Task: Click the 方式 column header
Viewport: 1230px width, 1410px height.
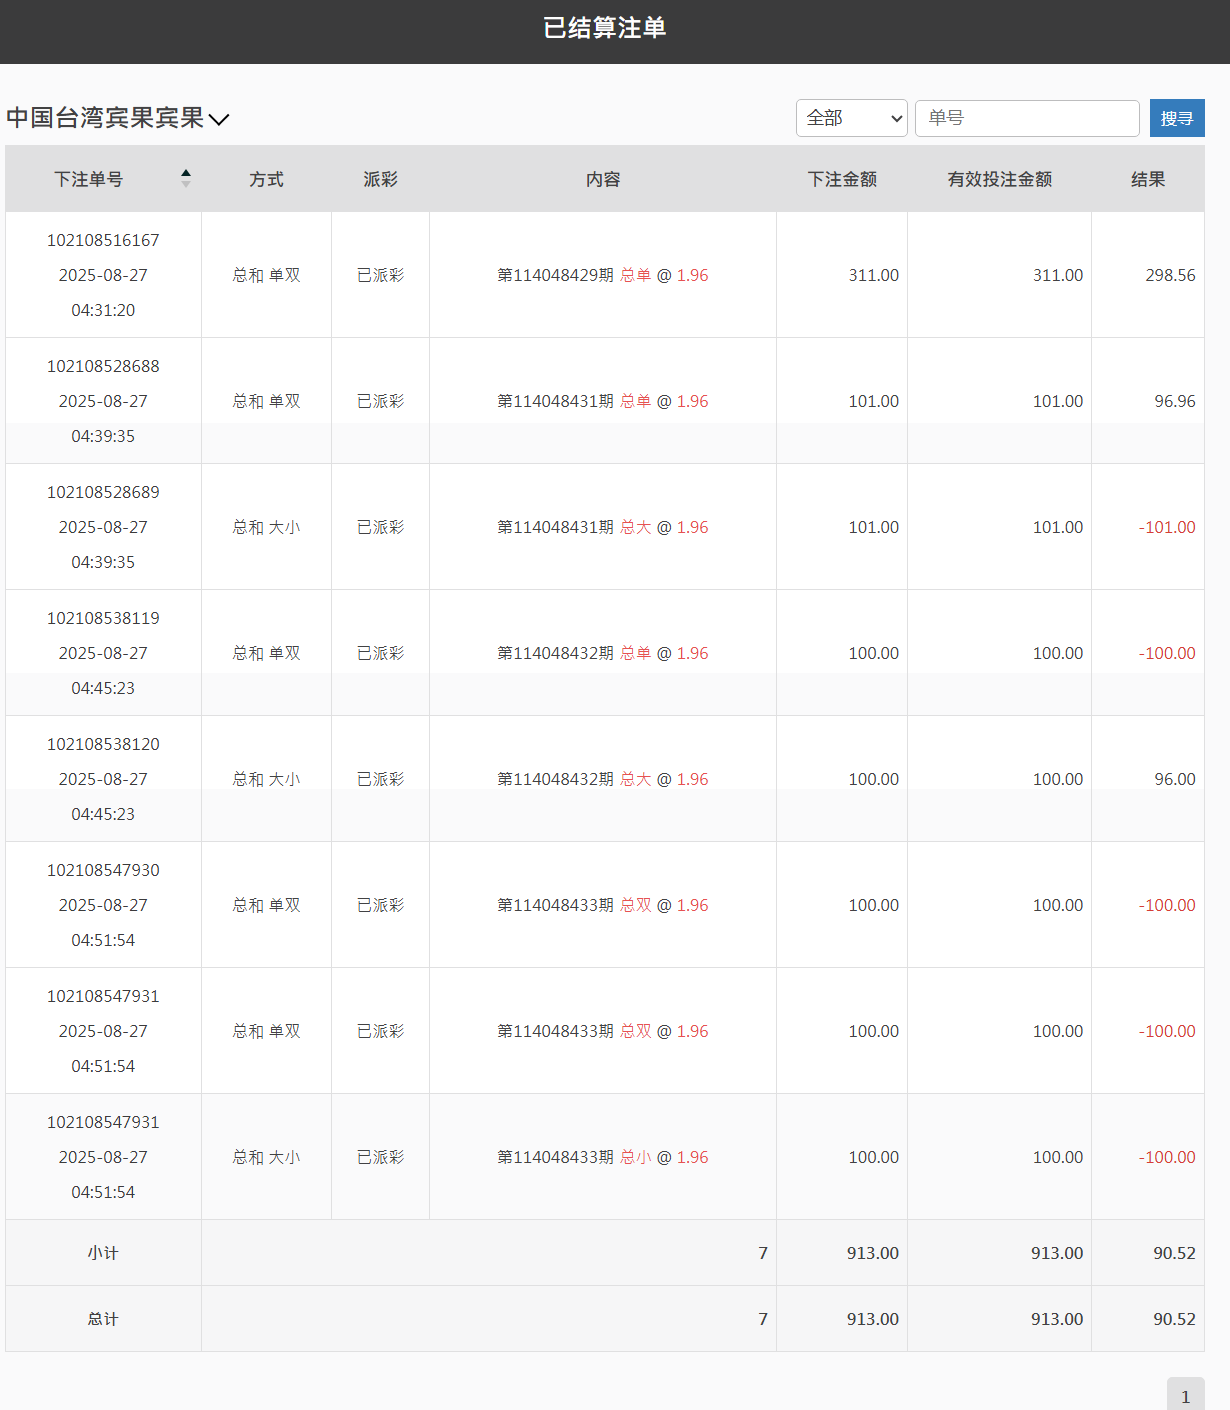Action: pyautogui.click(x=266, y=179)
